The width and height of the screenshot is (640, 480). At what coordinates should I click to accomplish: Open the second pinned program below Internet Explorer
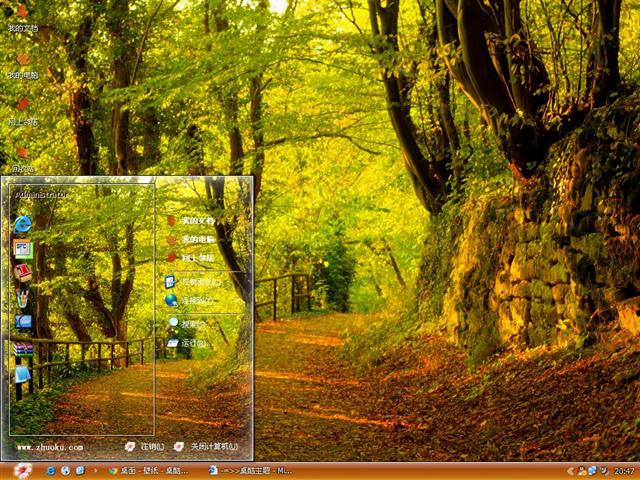point(22,249)
